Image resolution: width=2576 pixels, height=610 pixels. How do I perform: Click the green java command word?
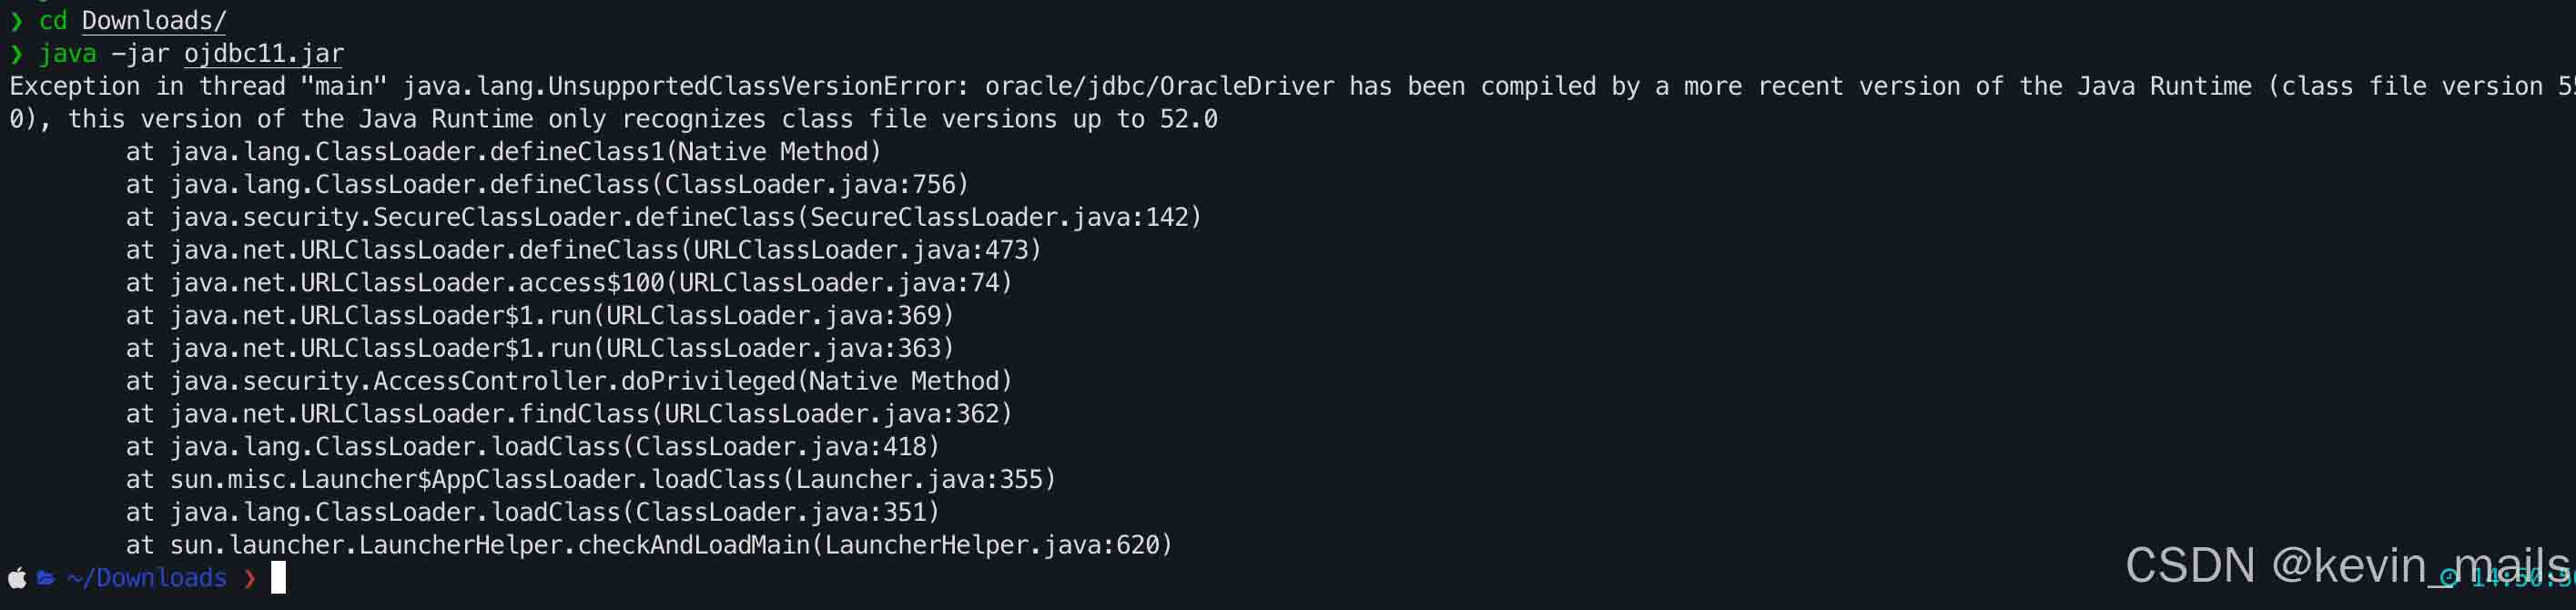[x=68, y=53]
